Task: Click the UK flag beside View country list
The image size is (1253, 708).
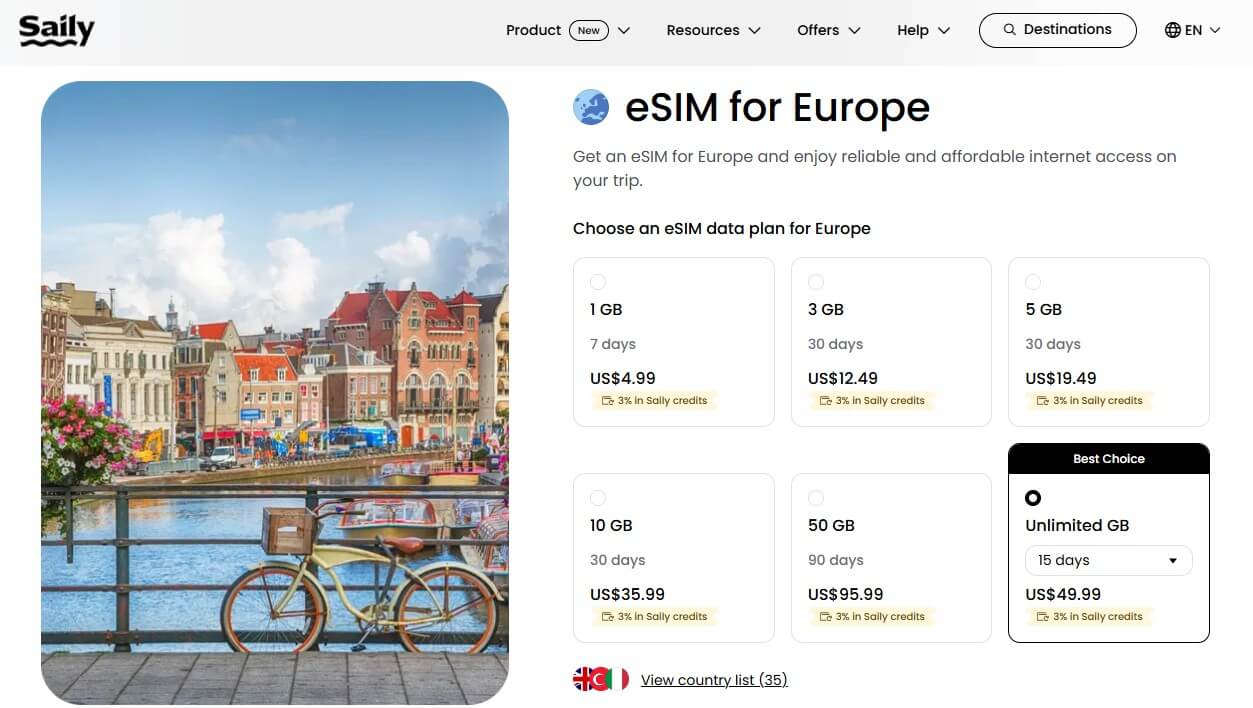Action: coord(584,678)
